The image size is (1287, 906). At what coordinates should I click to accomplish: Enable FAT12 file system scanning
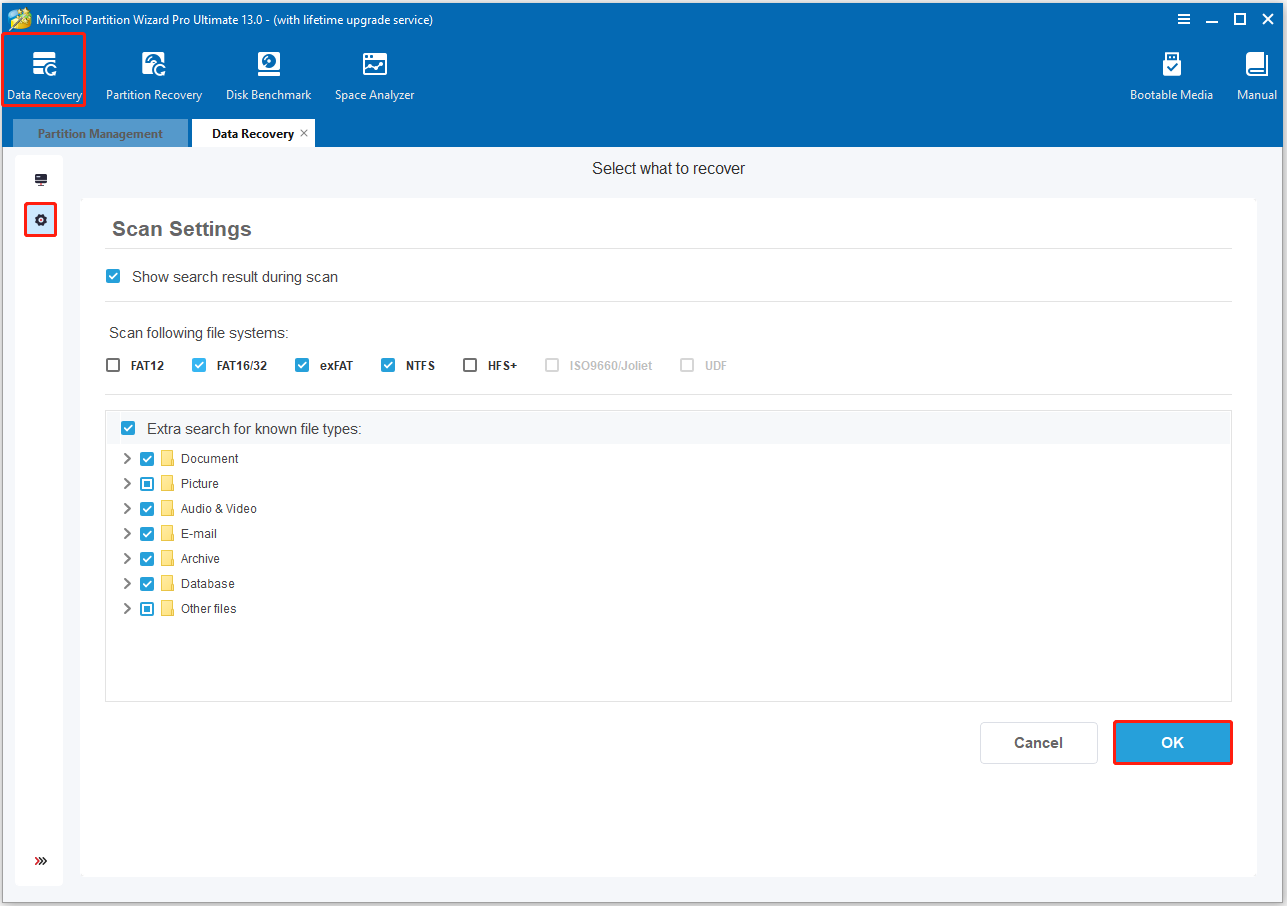pyautogui.click(x=113, y=365)
